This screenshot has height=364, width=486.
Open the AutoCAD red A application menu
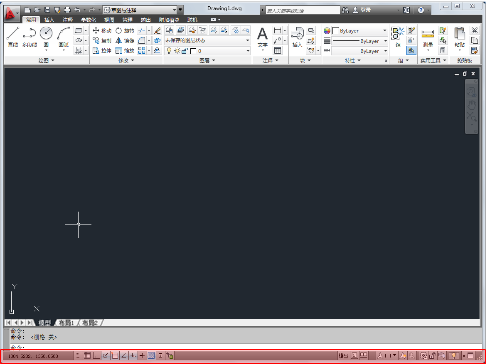pos(11,13)
